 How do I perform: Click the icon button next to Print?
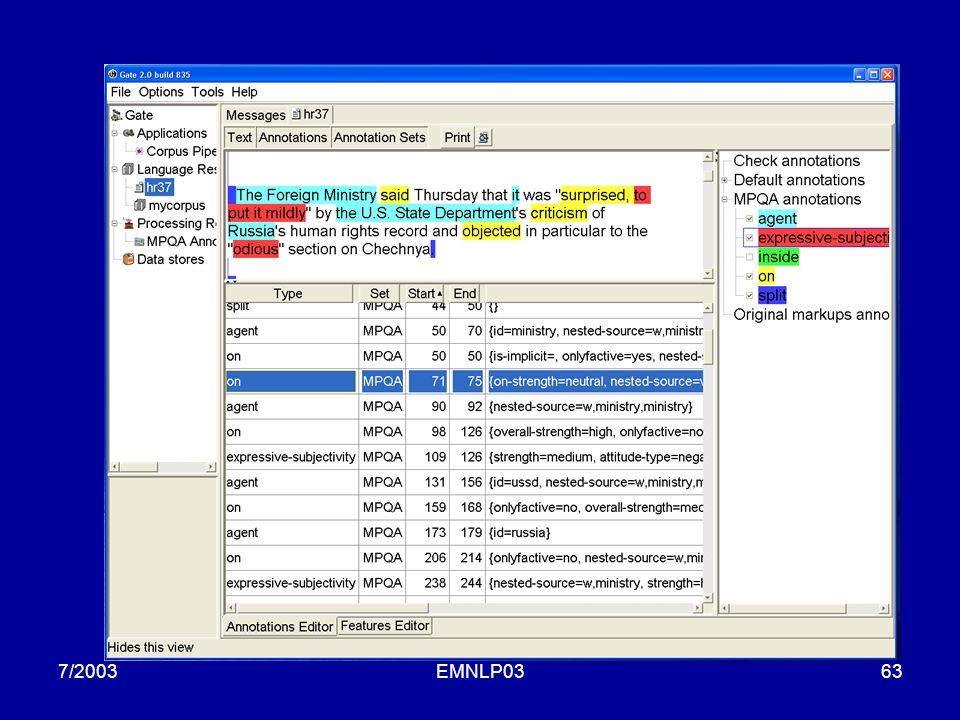pos(484,138)
